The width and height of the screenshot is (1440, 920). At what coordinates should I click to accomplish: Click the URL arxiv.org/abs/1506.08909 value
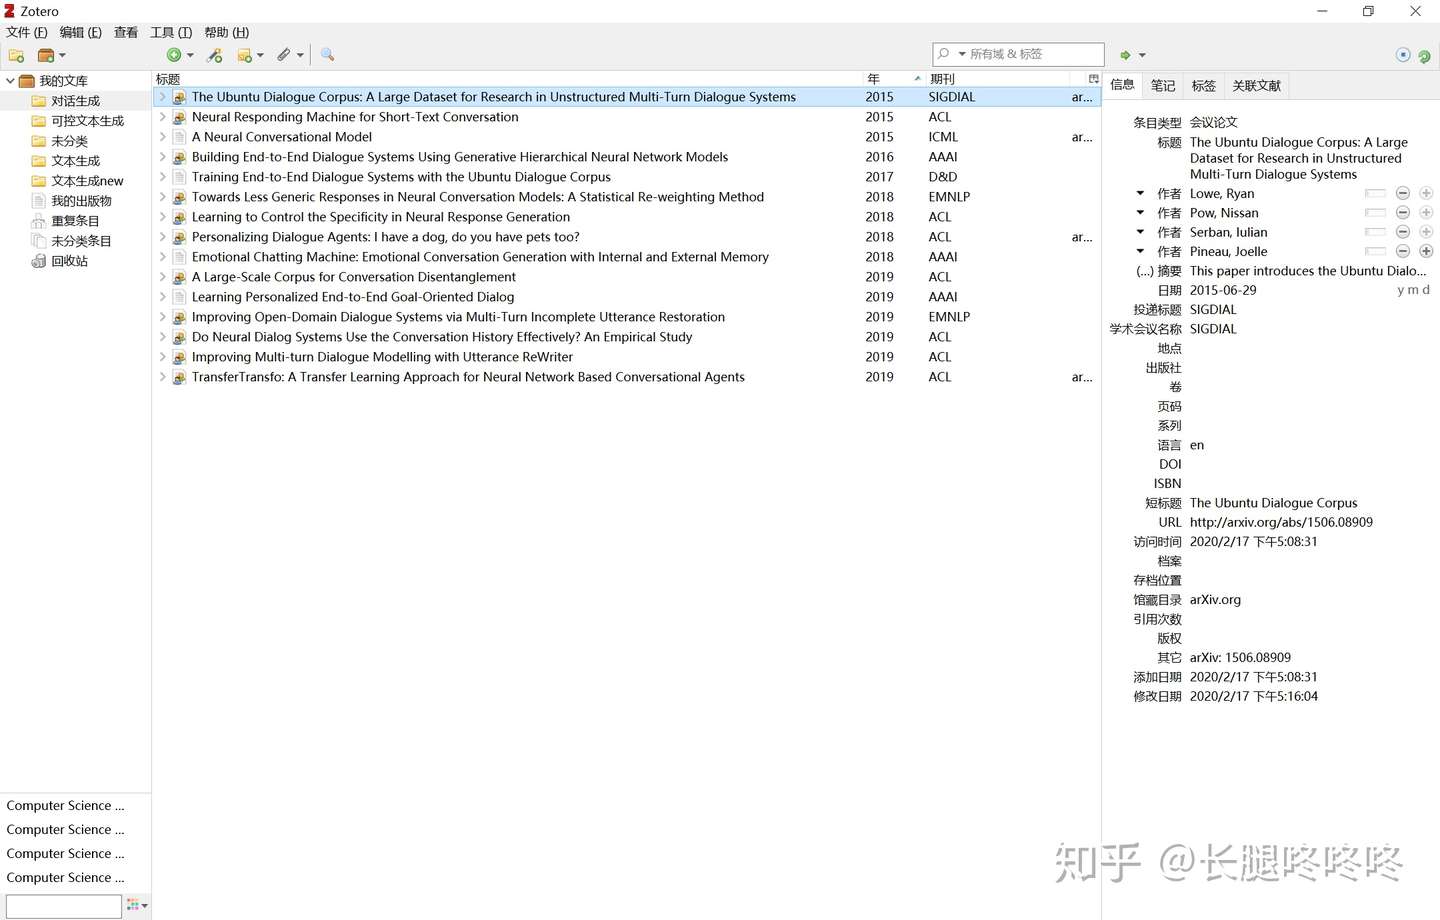click(1281, 522)
